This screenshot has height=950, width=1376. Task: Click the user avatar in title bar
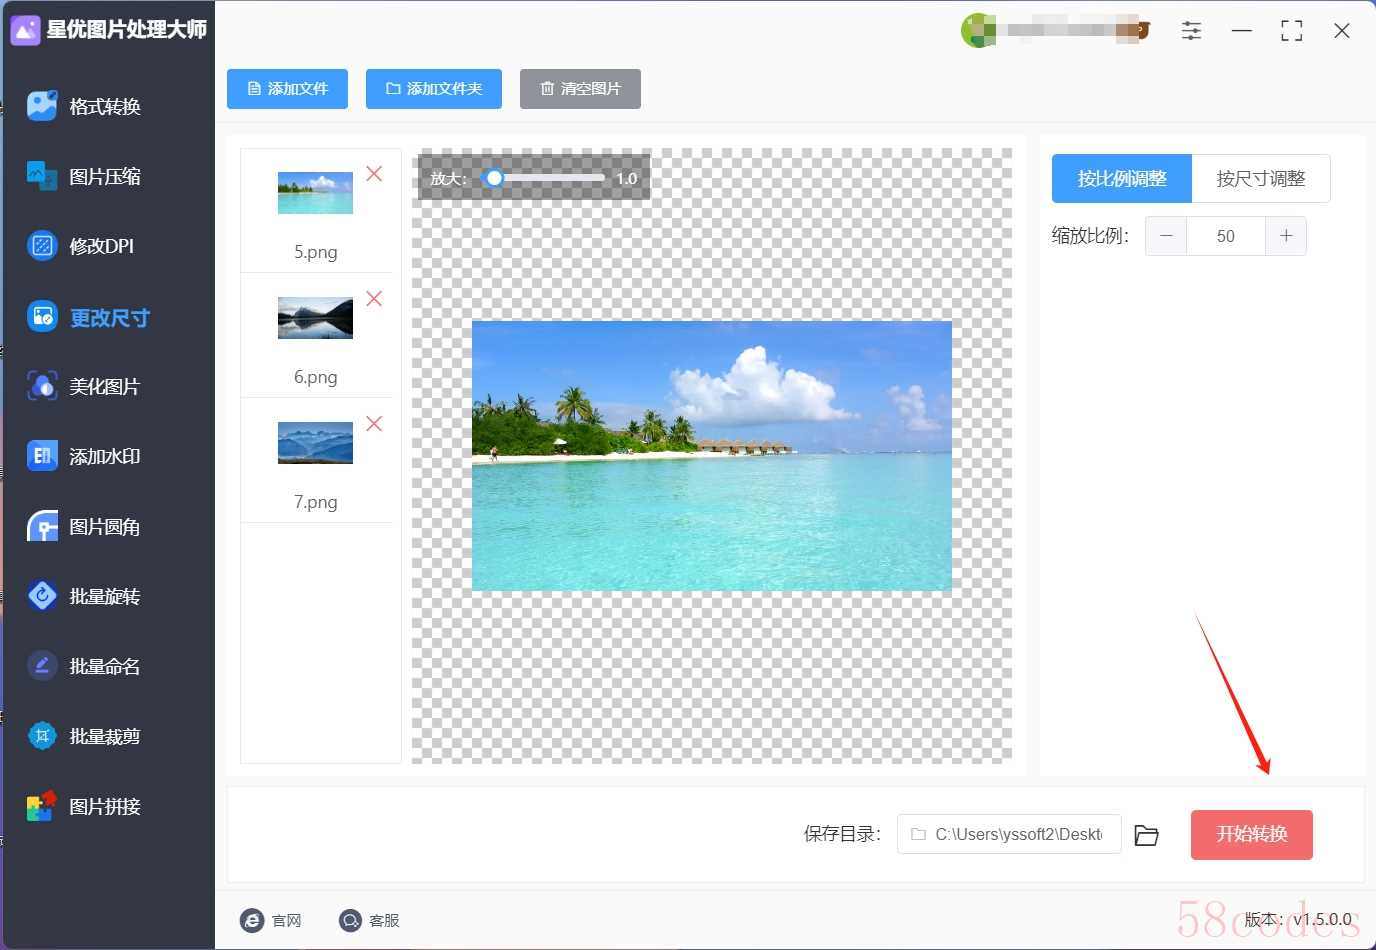[978, 30]
